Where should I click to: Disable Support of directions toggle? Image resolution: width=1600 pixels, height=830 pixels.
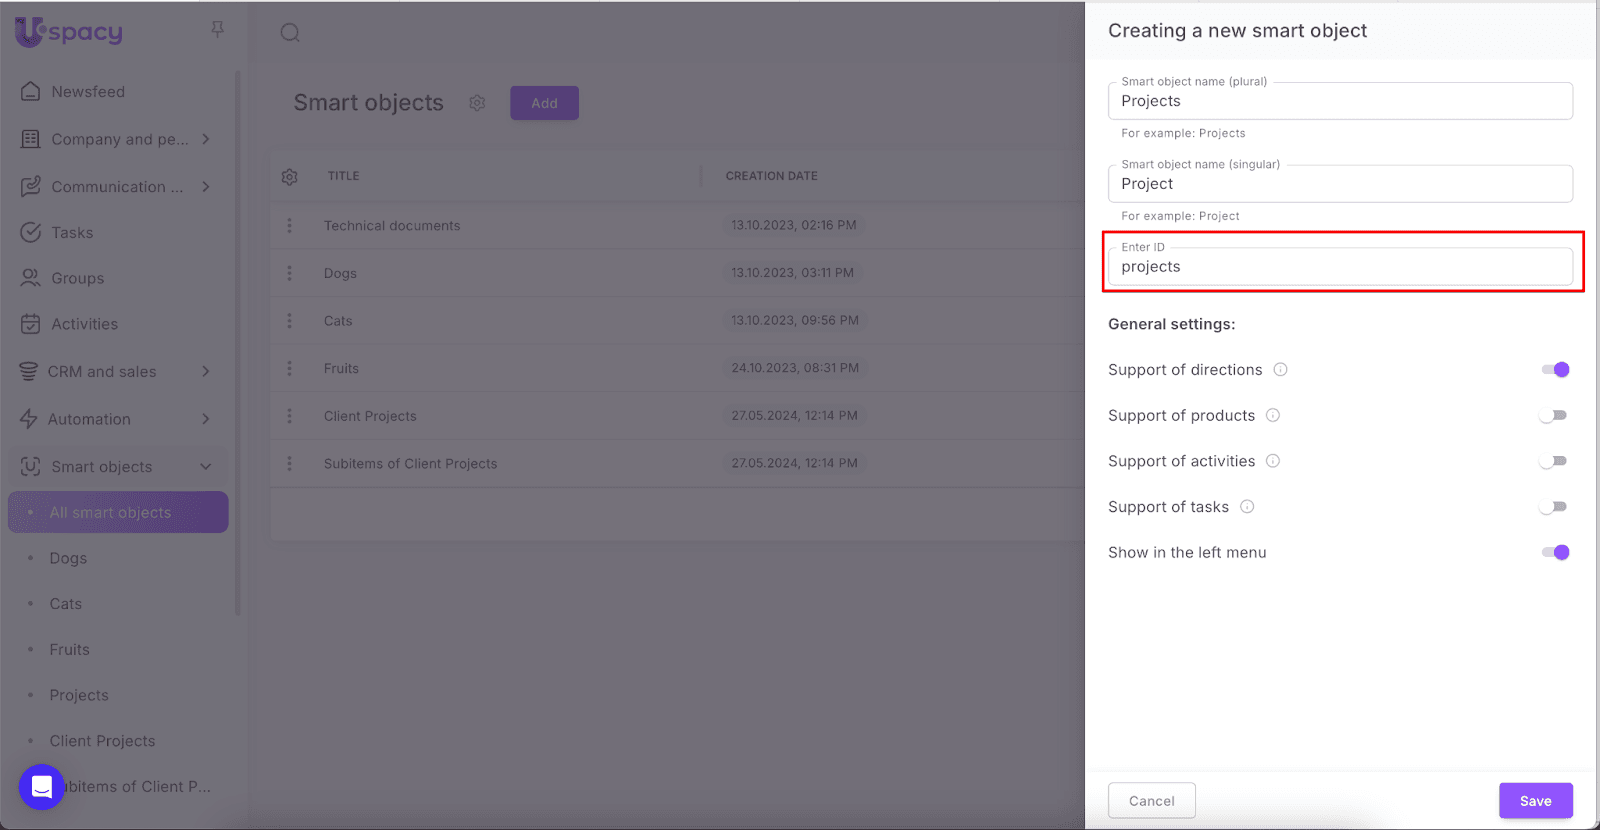1555,370
